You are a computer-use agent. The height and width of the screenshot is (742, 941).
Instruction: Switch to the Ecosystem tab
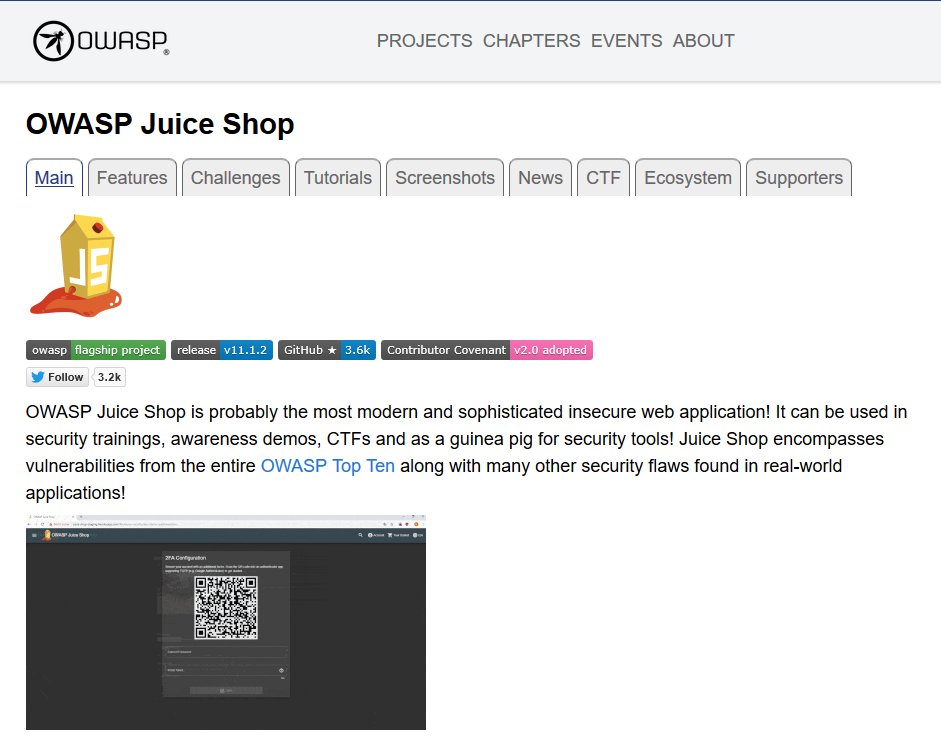coord(688,178)
